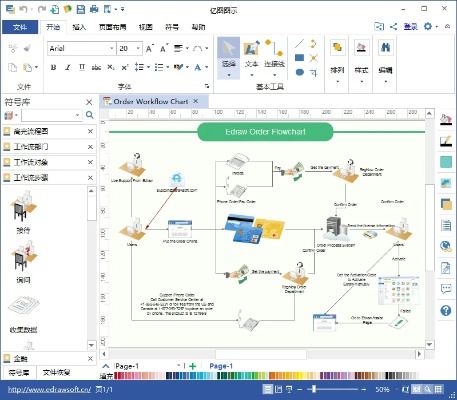Click the green plus add page button

[x=193, y=366]
